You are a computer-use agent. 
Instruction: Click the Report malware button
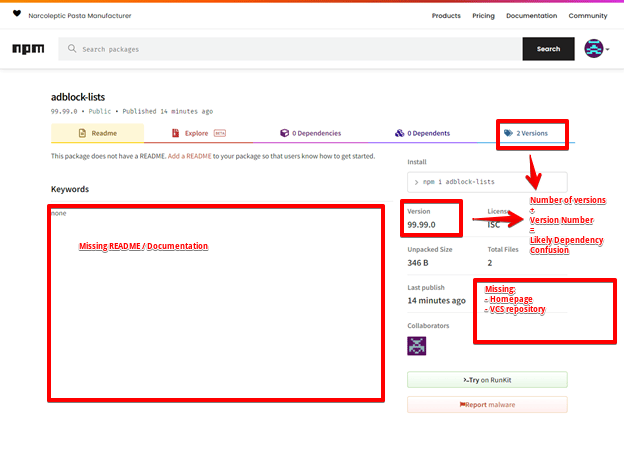point(487,404)
